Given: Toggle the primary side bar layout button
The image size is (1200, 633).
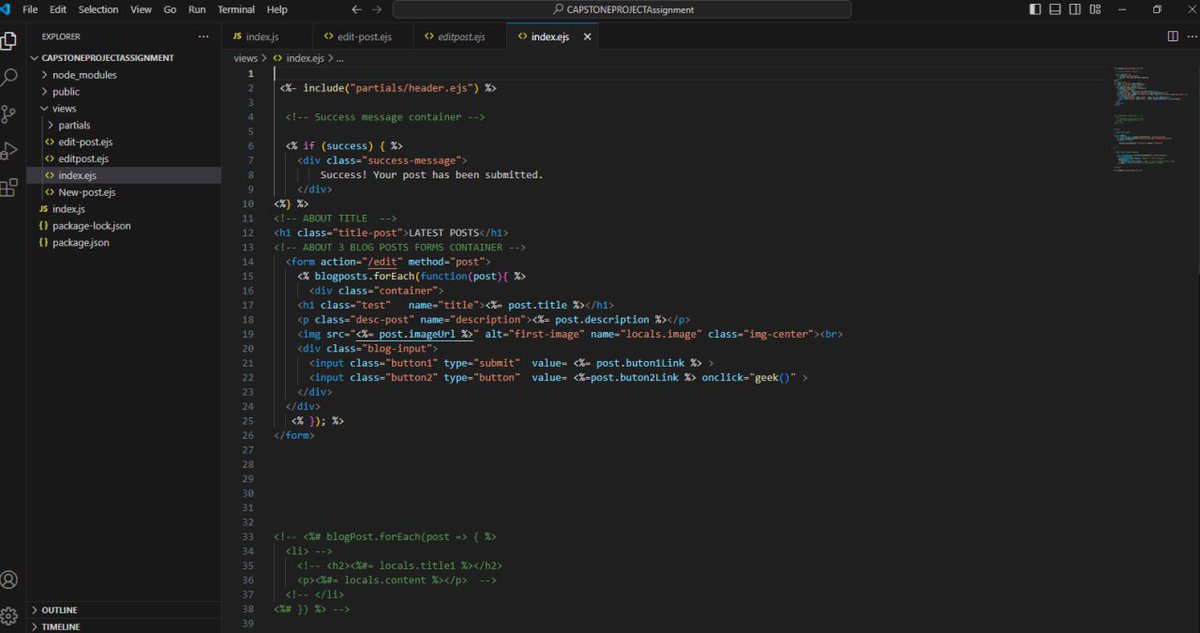Looking at the screenshot, I should coord(1035,9).
